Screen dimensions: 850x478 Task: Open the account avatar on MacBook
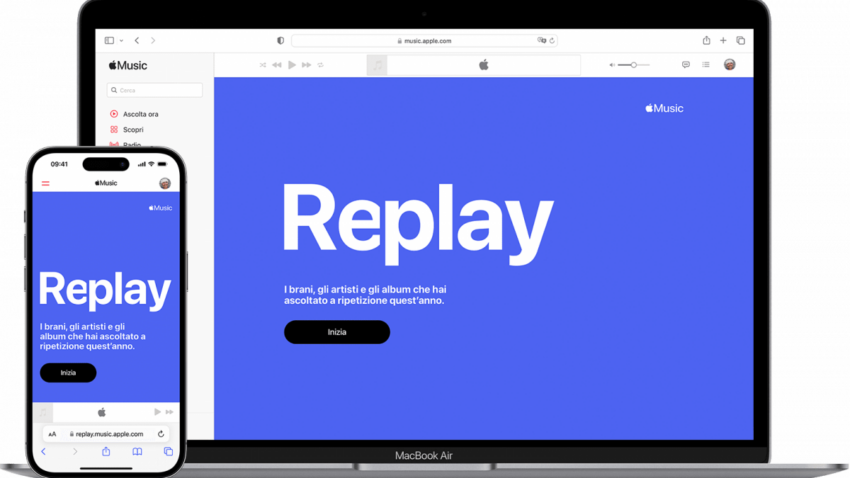(730, 64)
